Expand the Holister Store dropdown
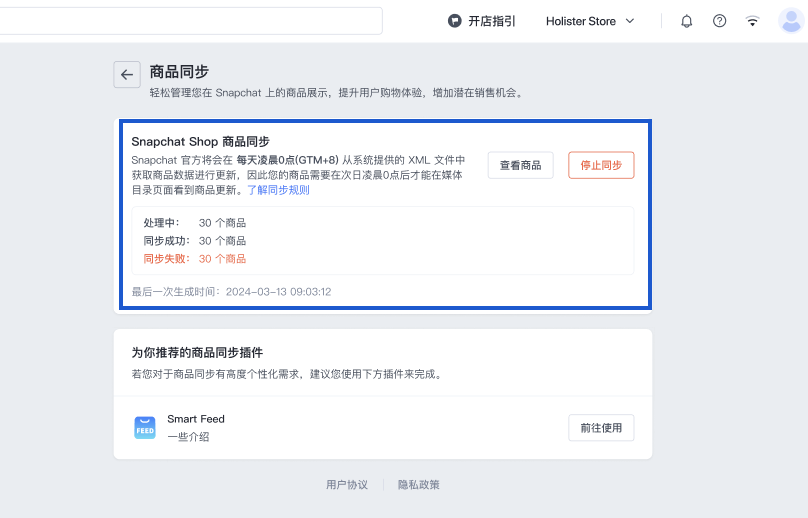This screenshot has width=808, height=518. pyautogui.click(x=590, y=21)
